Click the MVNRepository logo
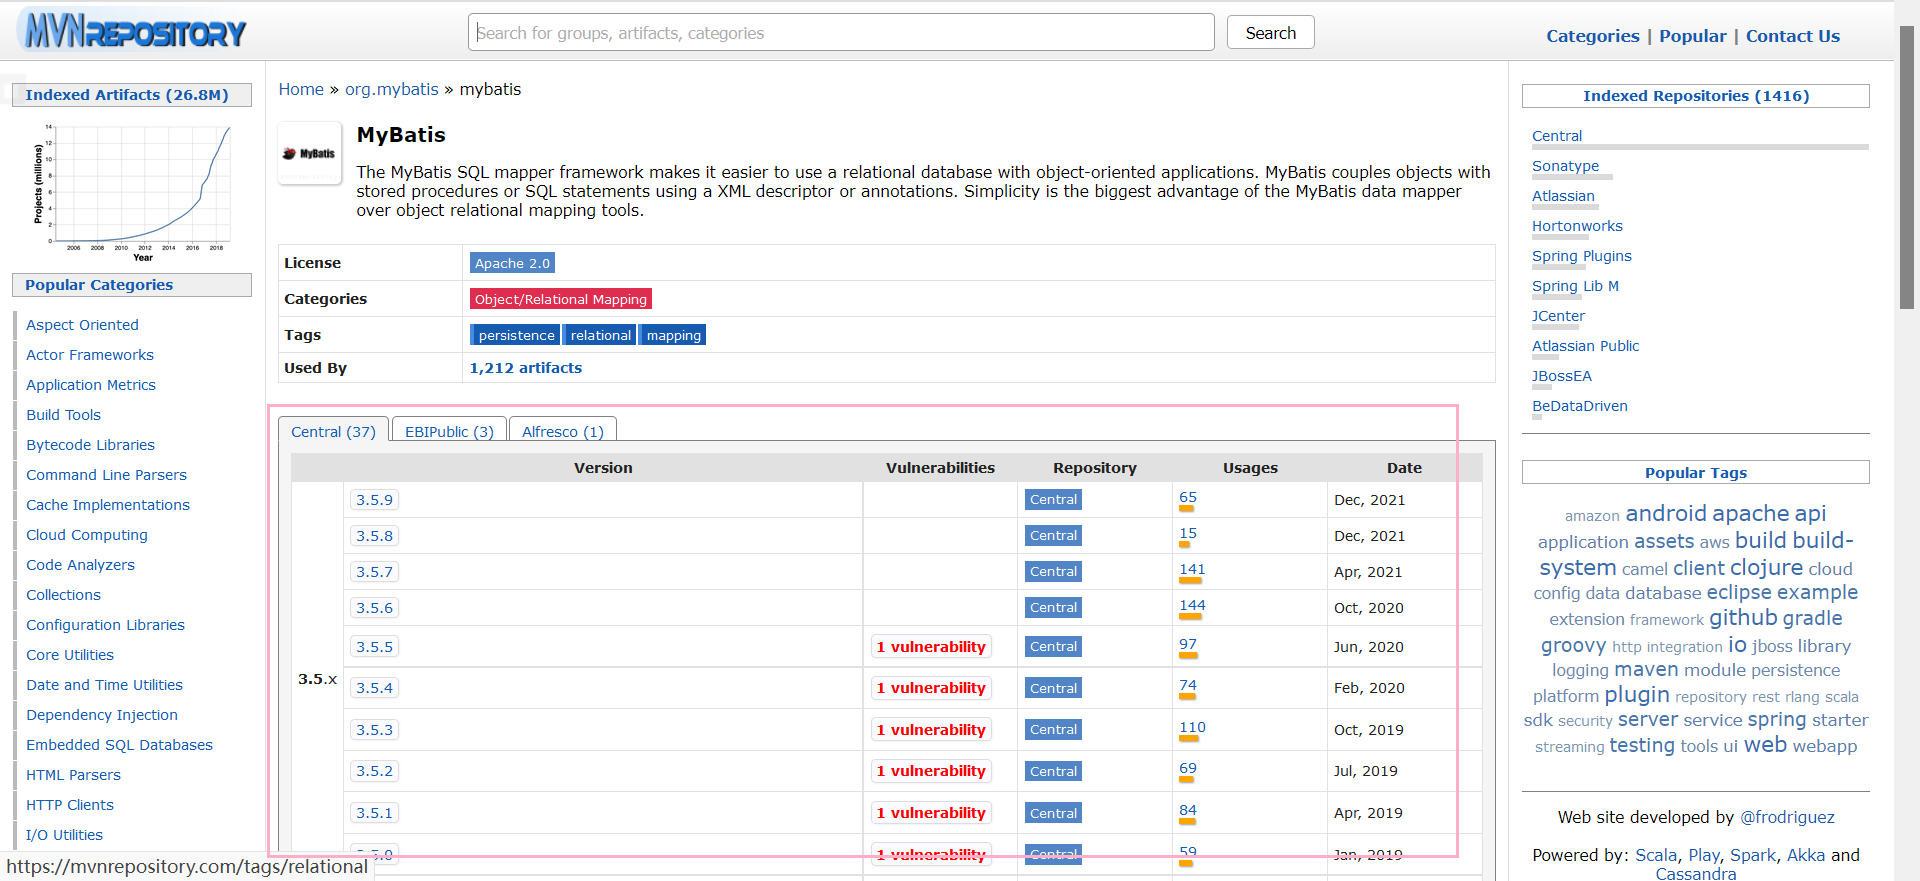Viewport: 1920px width, 881px height. pyautogui.click(x=134, y=32)
